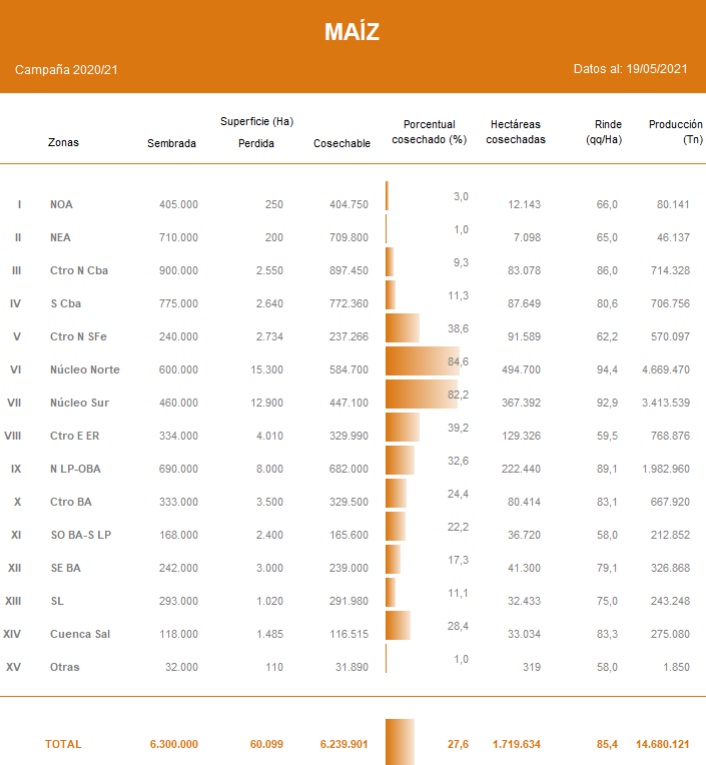Screen dimensions: 706x765
Task: Select the Zonas column header
Action: click(x=63, y=143)
